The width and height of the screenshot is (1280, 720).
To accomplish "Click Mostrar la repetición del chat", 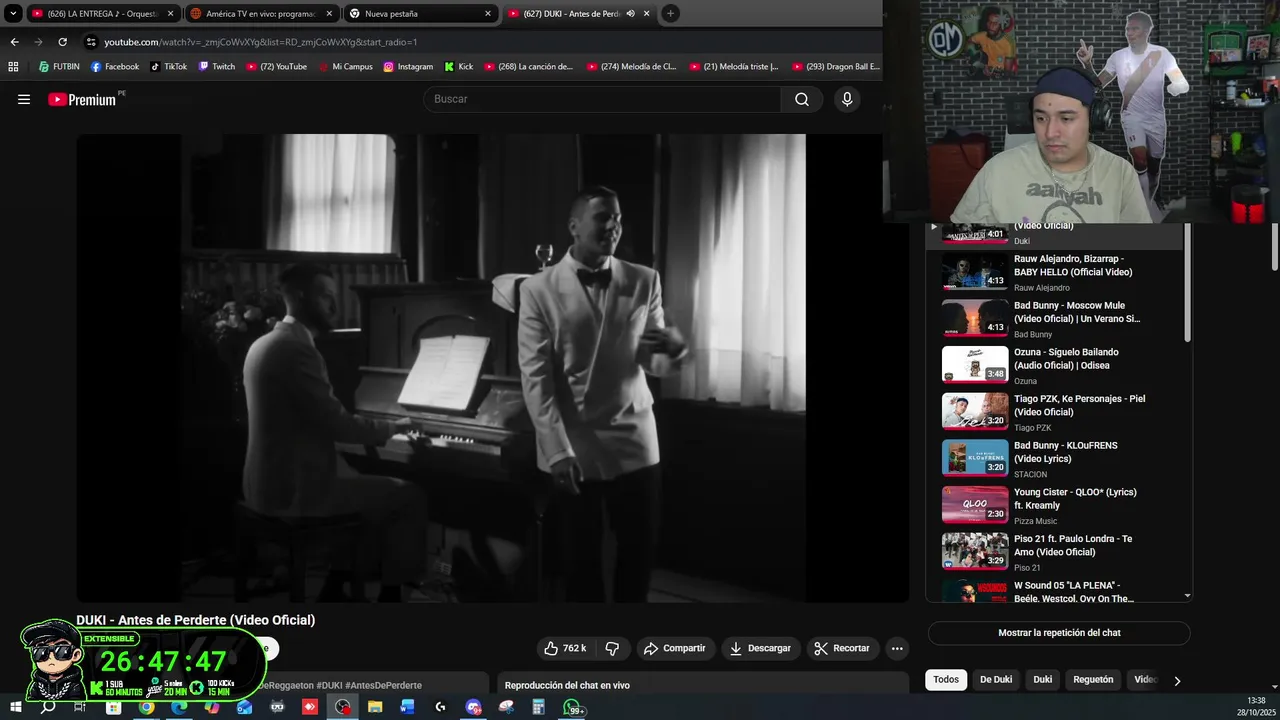I will pos(1059,633).
